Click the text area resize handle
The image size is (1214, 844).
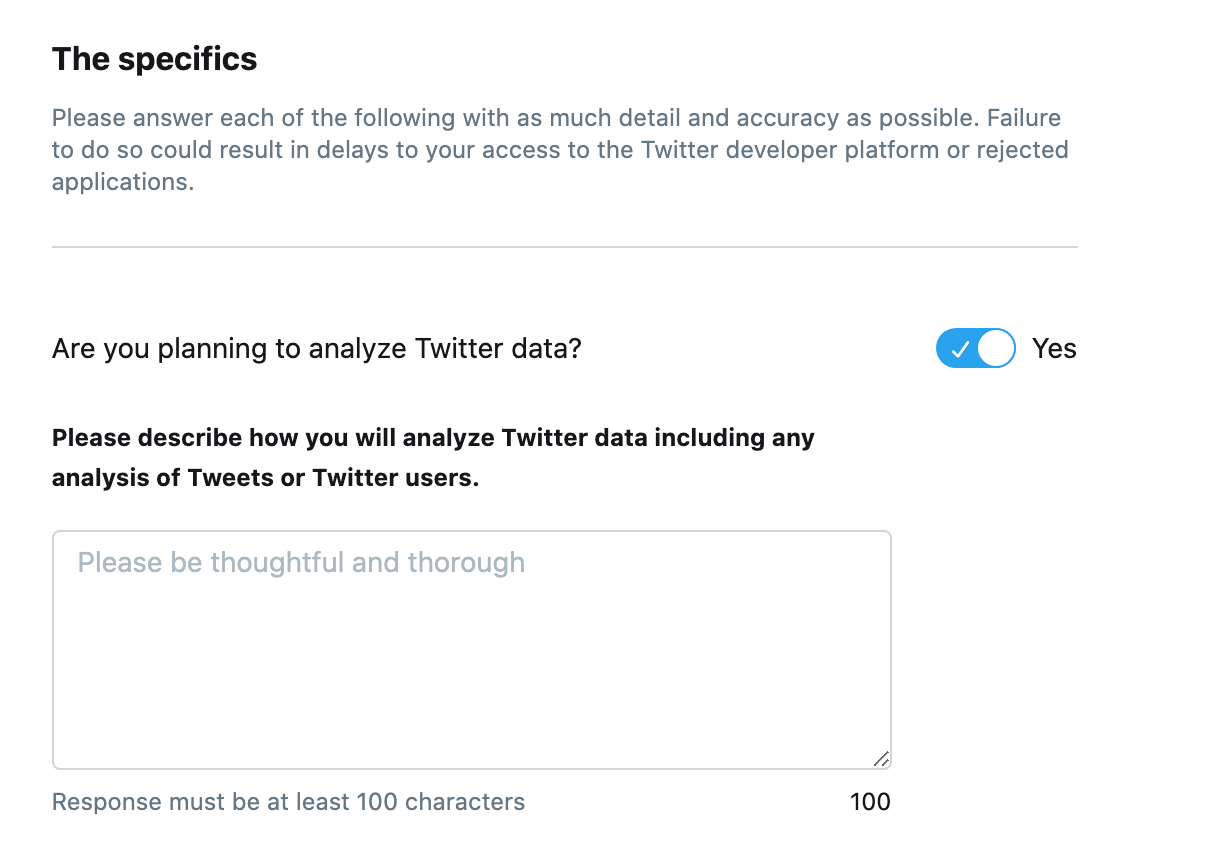click(x=880, y=759)
